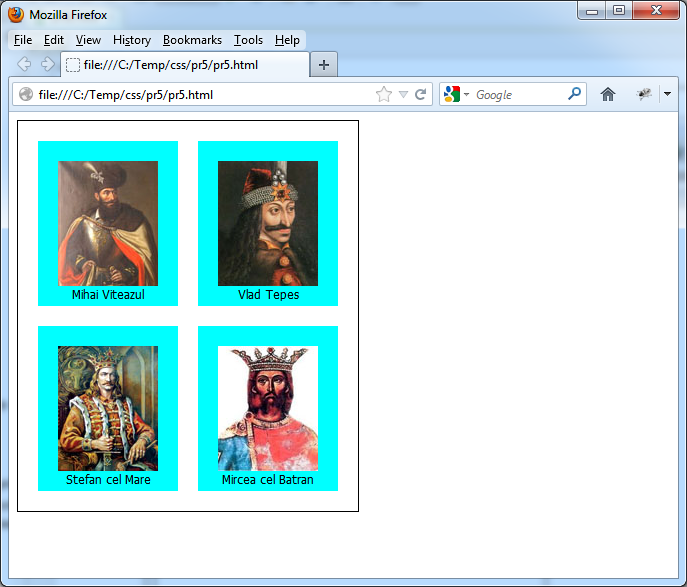This screenshot has width=687, height=587.
Task: Open the Help menu
Action: tap(287, 40)
